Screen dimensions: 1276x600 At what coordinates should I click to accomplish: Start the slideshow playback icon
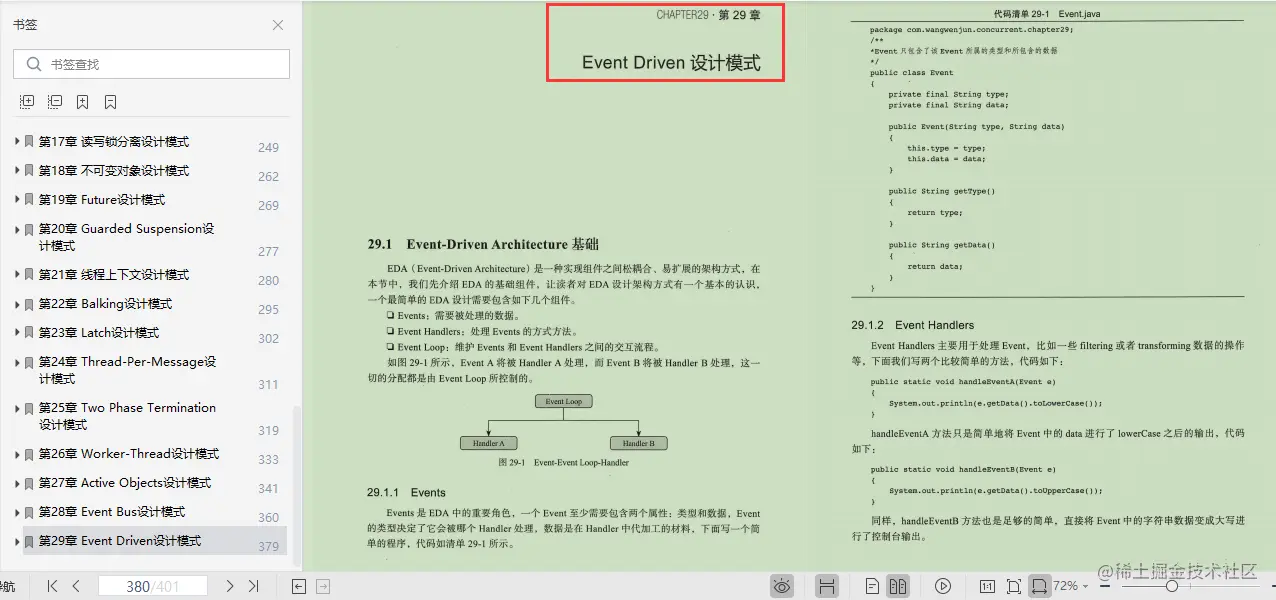(943, 586)
